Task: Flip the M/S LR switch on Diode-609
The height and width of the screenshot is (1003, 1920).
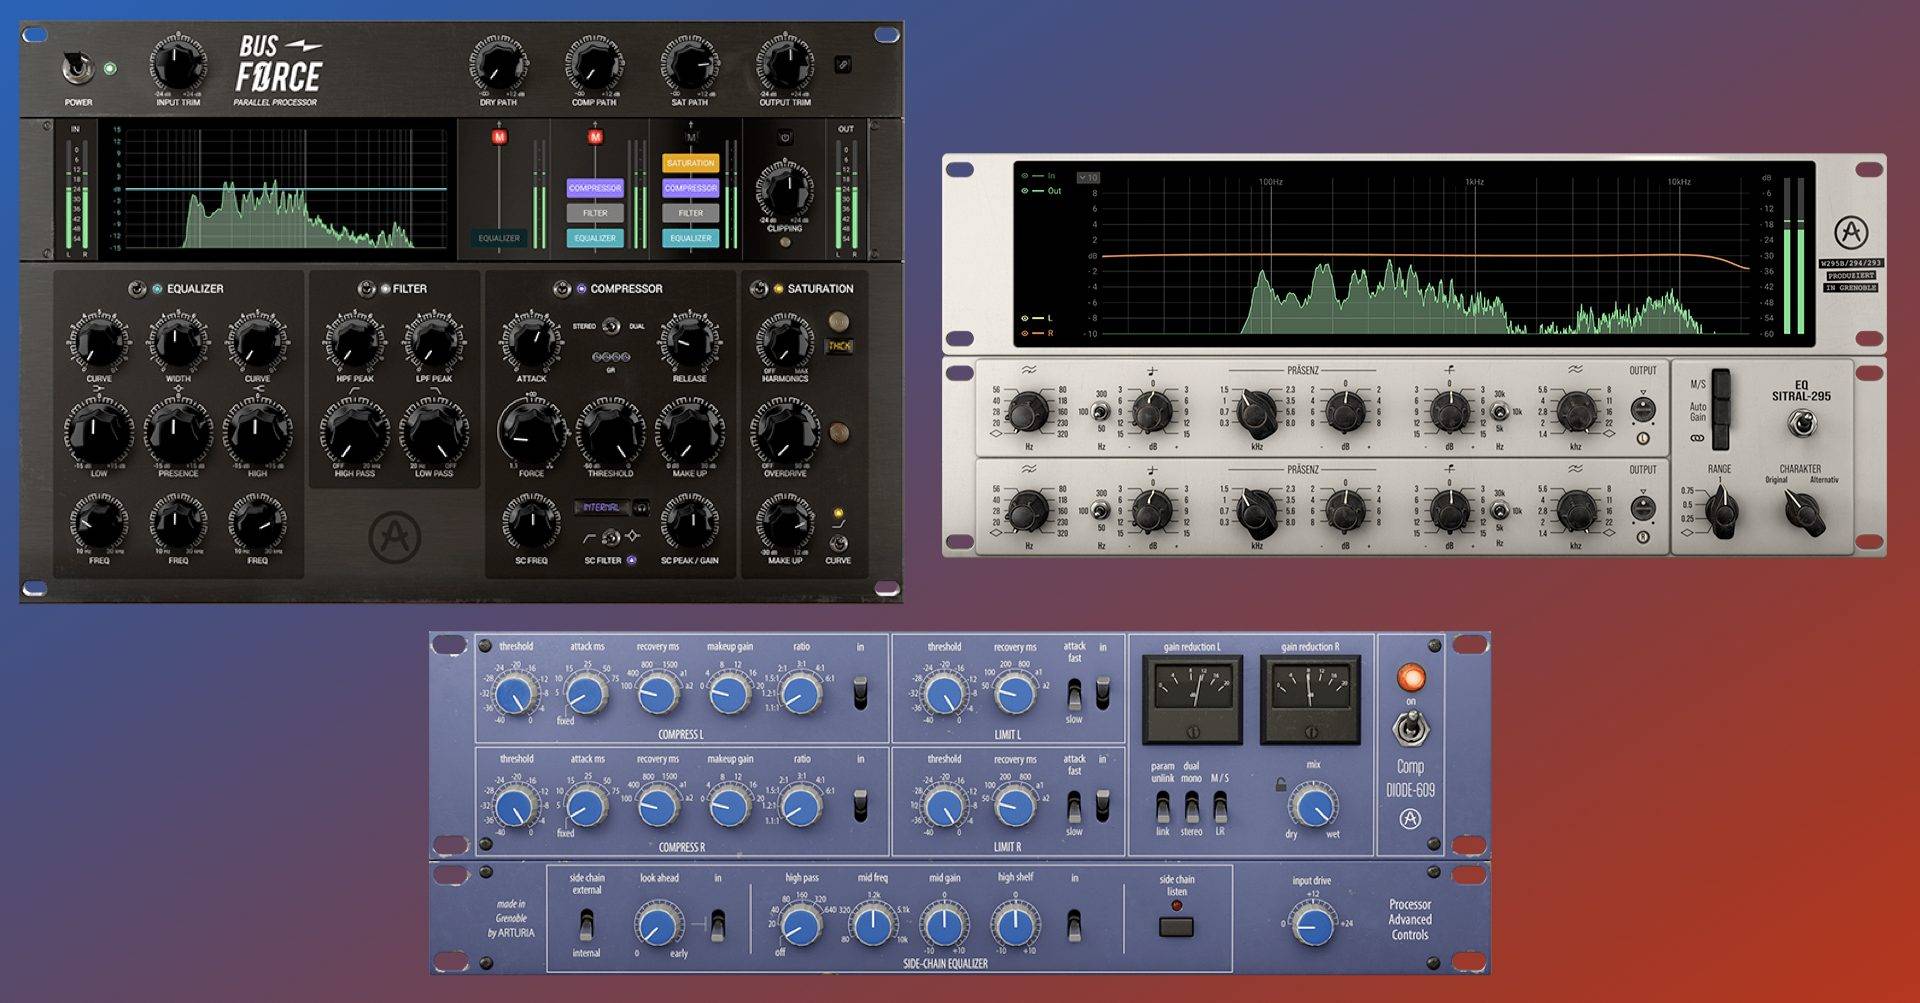Action: coord(1220,806)
